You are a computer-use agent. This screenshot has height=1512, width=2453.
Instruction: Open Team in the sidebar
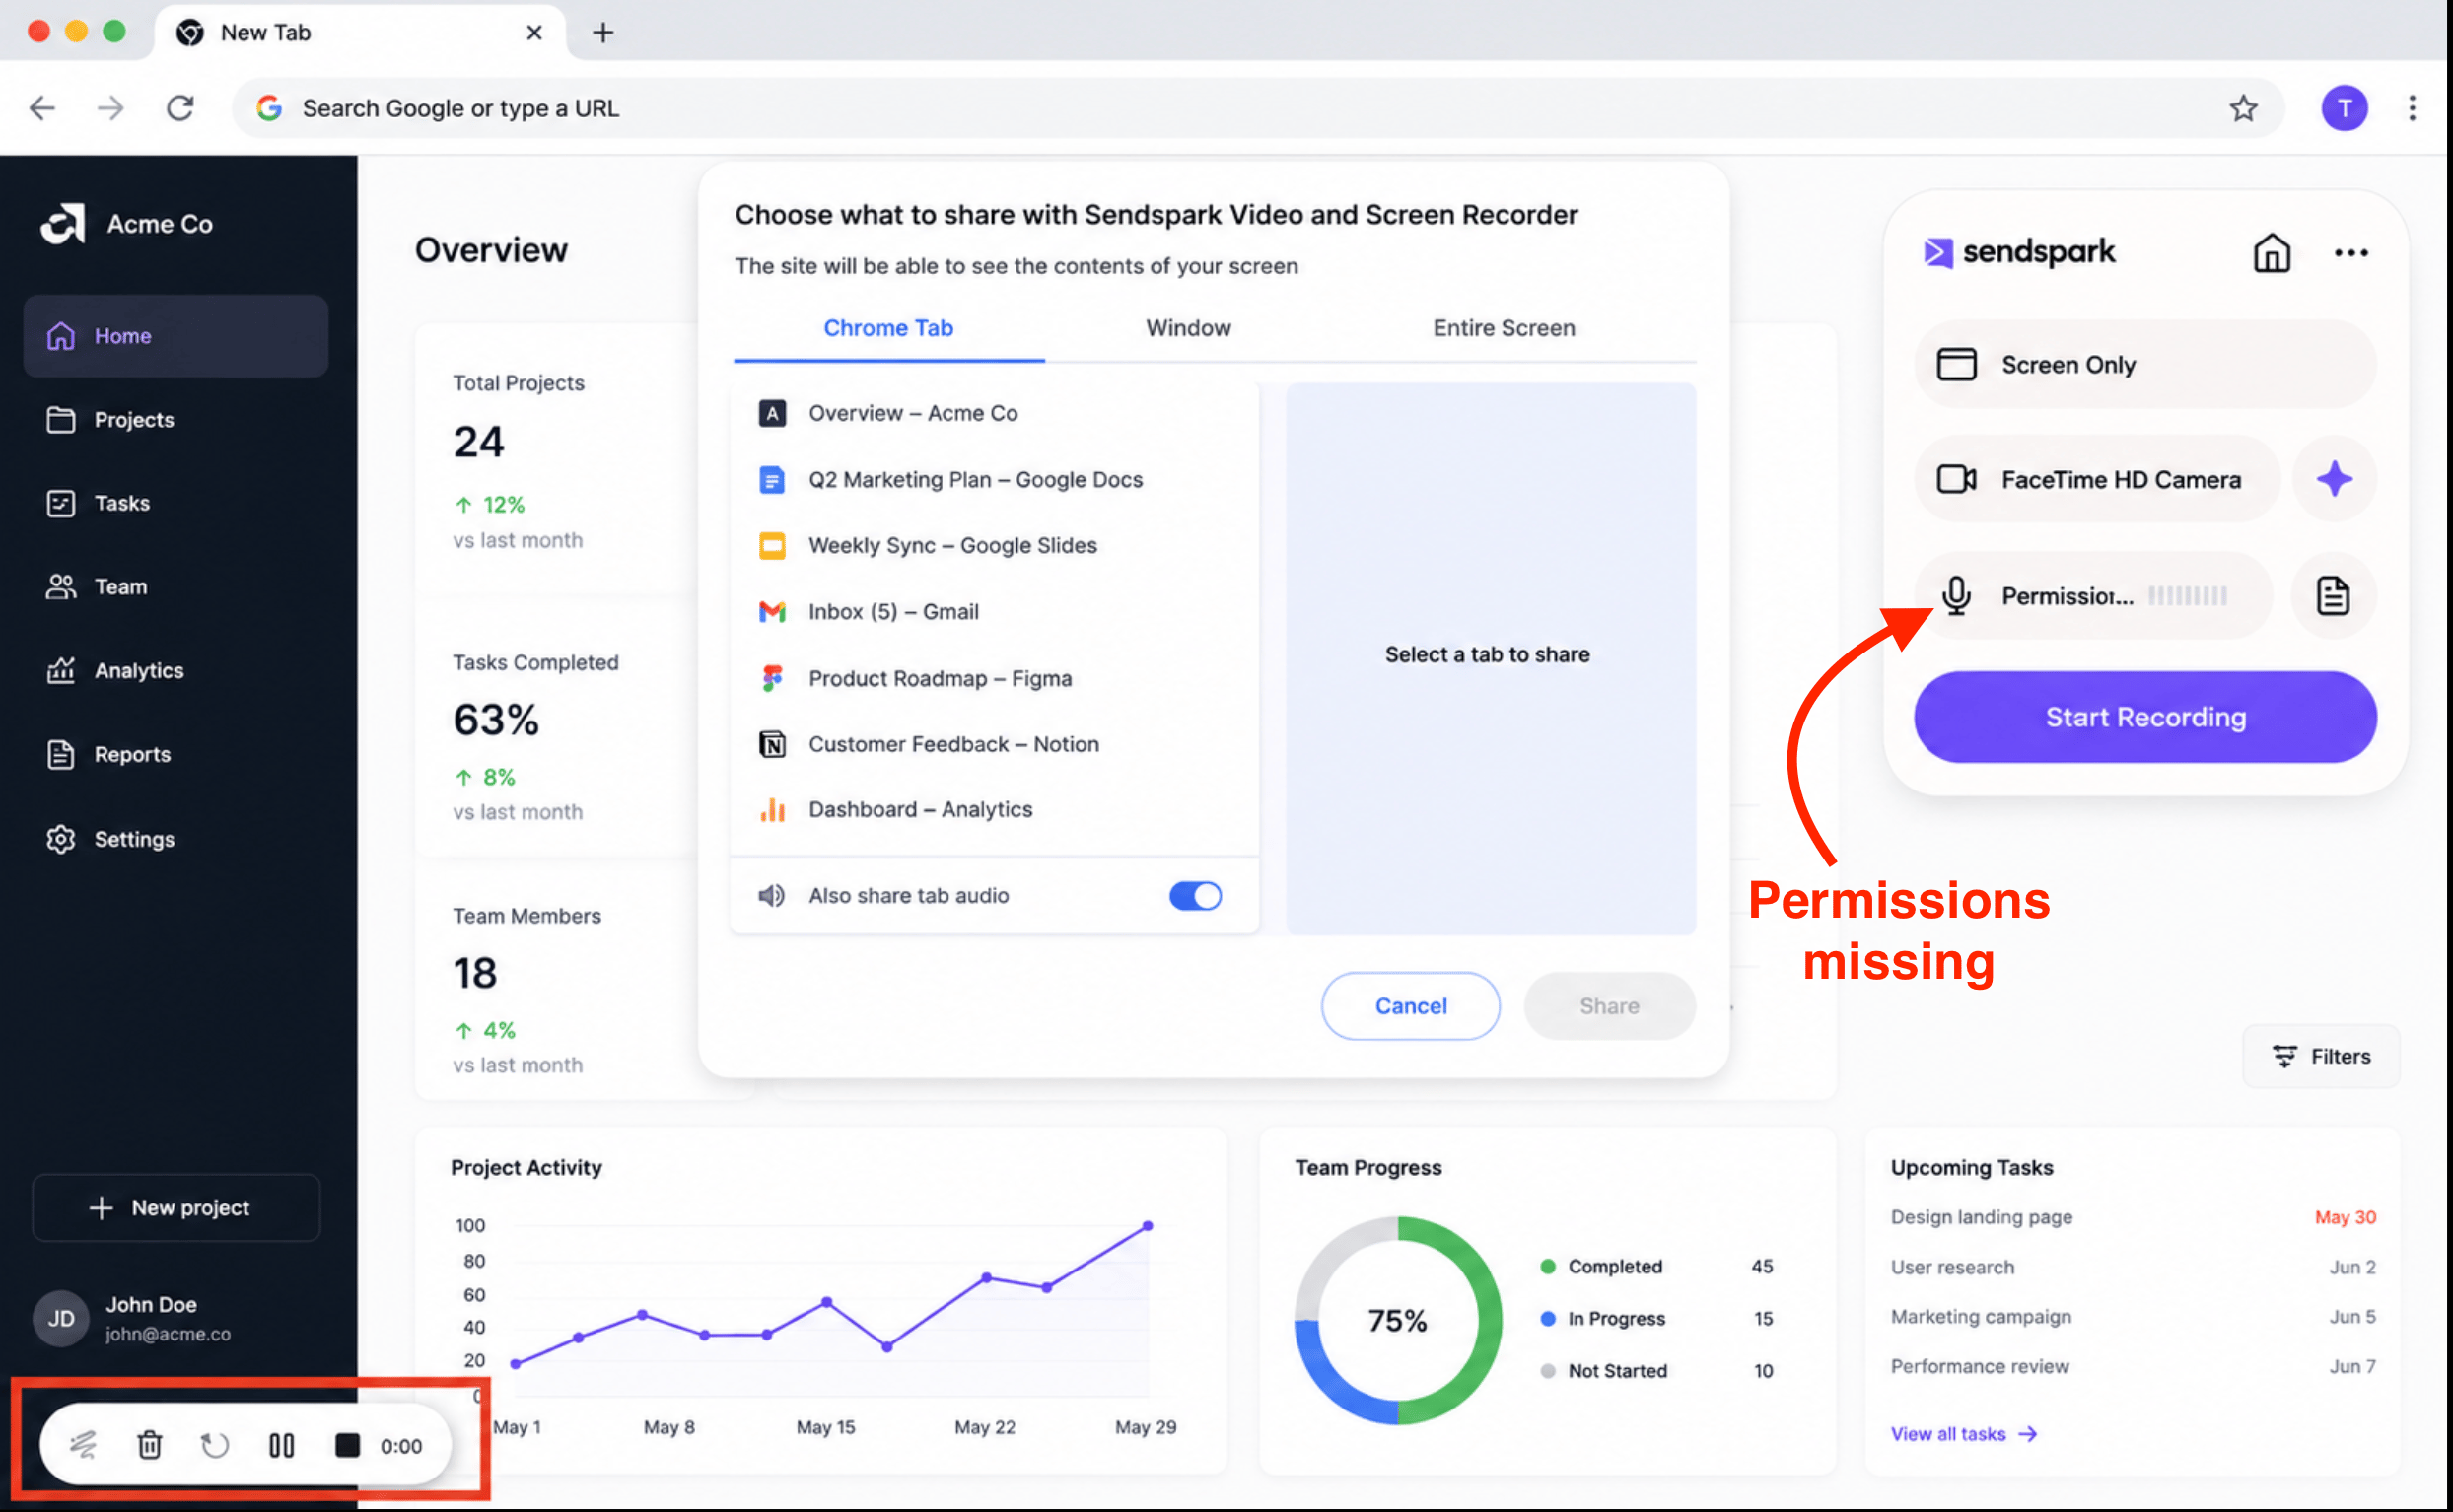[x=175, y=587]
